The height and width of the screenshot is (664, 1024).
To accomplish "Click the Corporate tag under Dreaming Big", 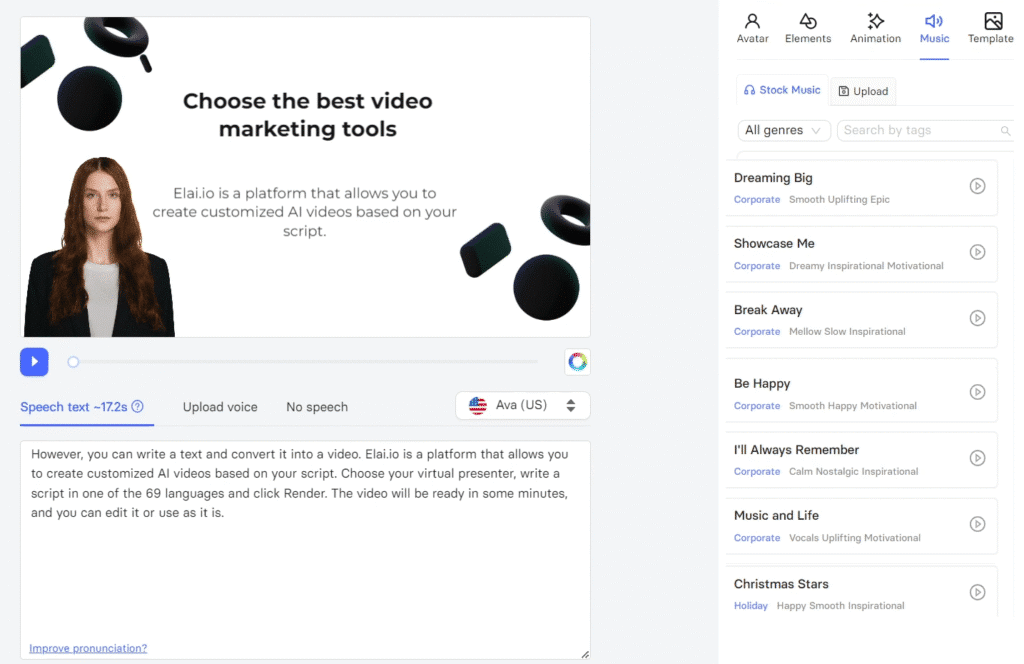I will coord(757,200).
